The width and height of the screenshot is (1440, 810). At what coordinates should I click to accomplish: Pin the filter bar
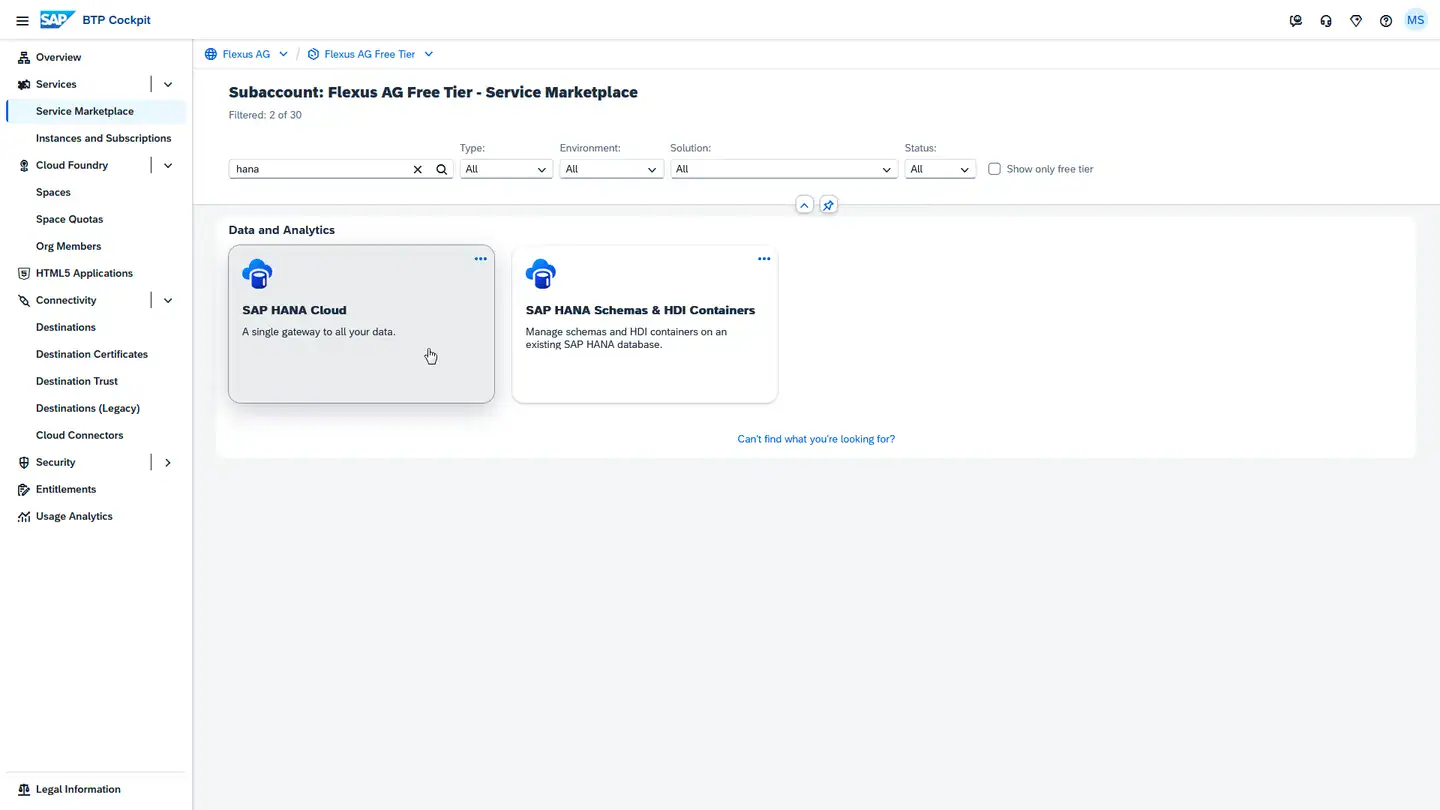click(828, 205)
